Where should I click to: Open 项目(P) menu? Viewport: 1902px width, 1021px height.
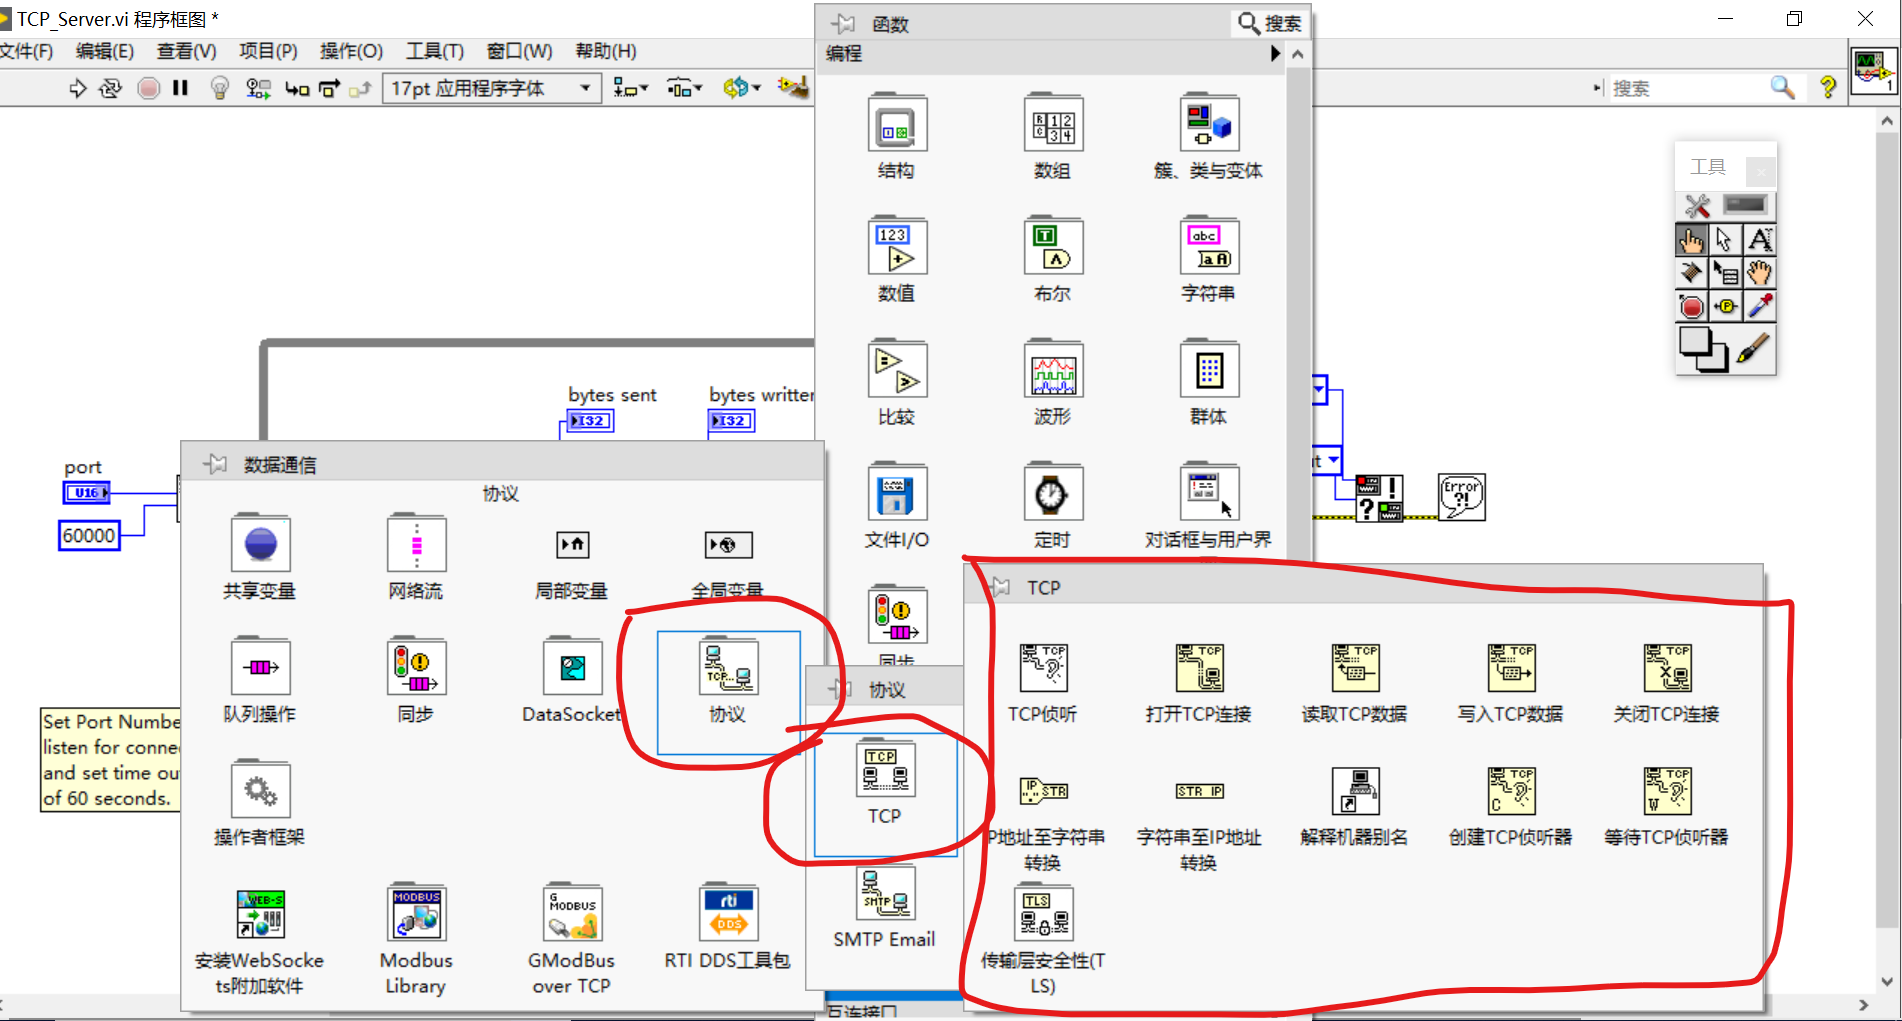pyautogui.click(x=268, y=51)
